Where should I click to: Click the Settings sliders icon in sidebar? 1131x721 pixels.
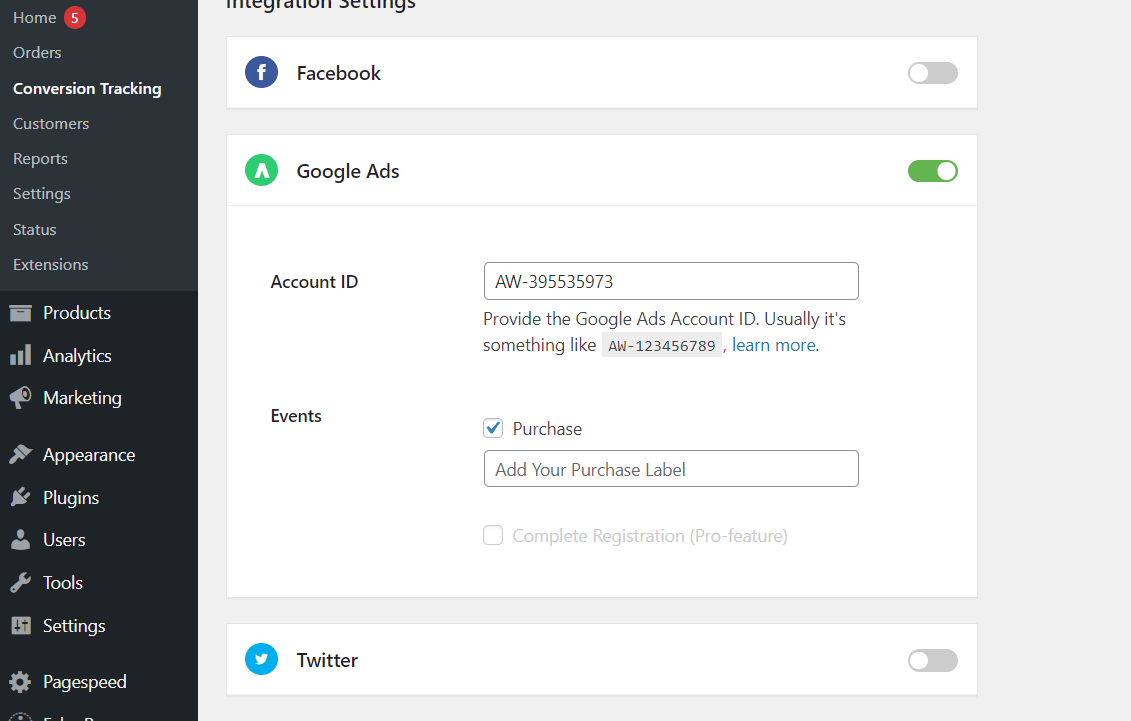(x=20, y=625)
